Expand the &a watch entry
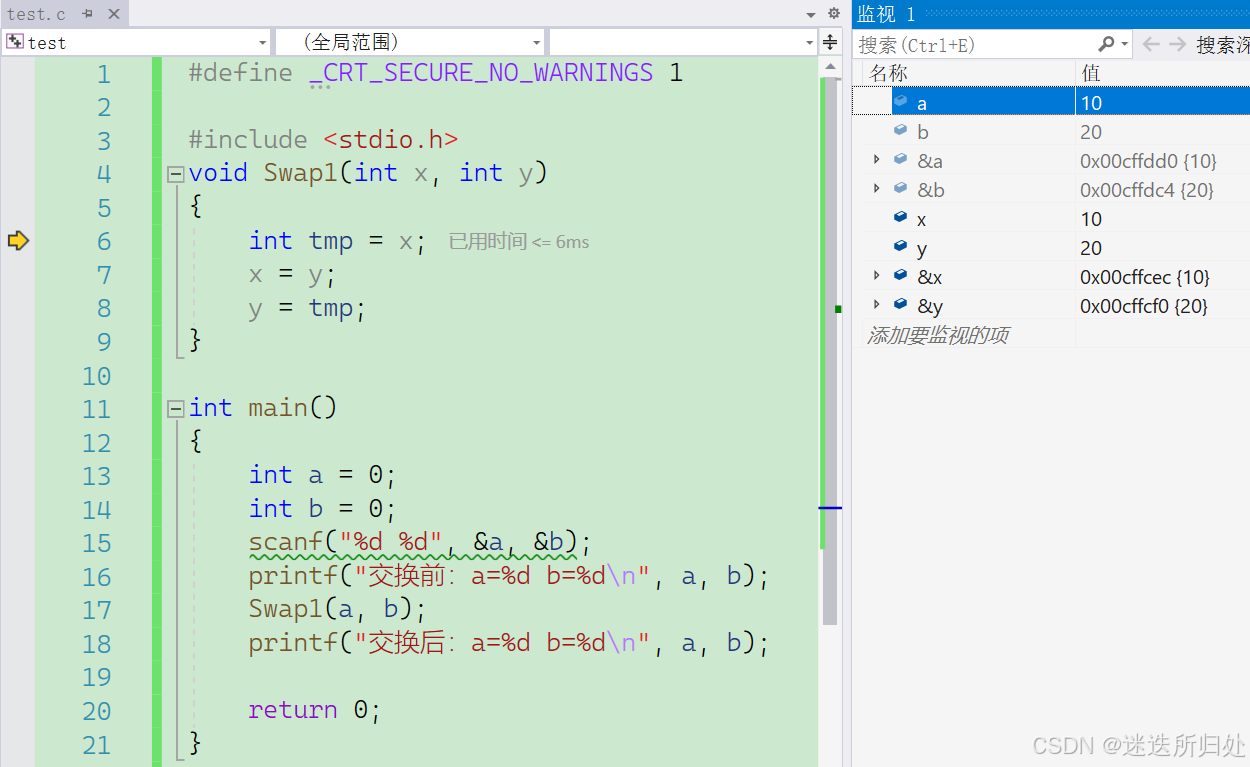 point(877,160)
